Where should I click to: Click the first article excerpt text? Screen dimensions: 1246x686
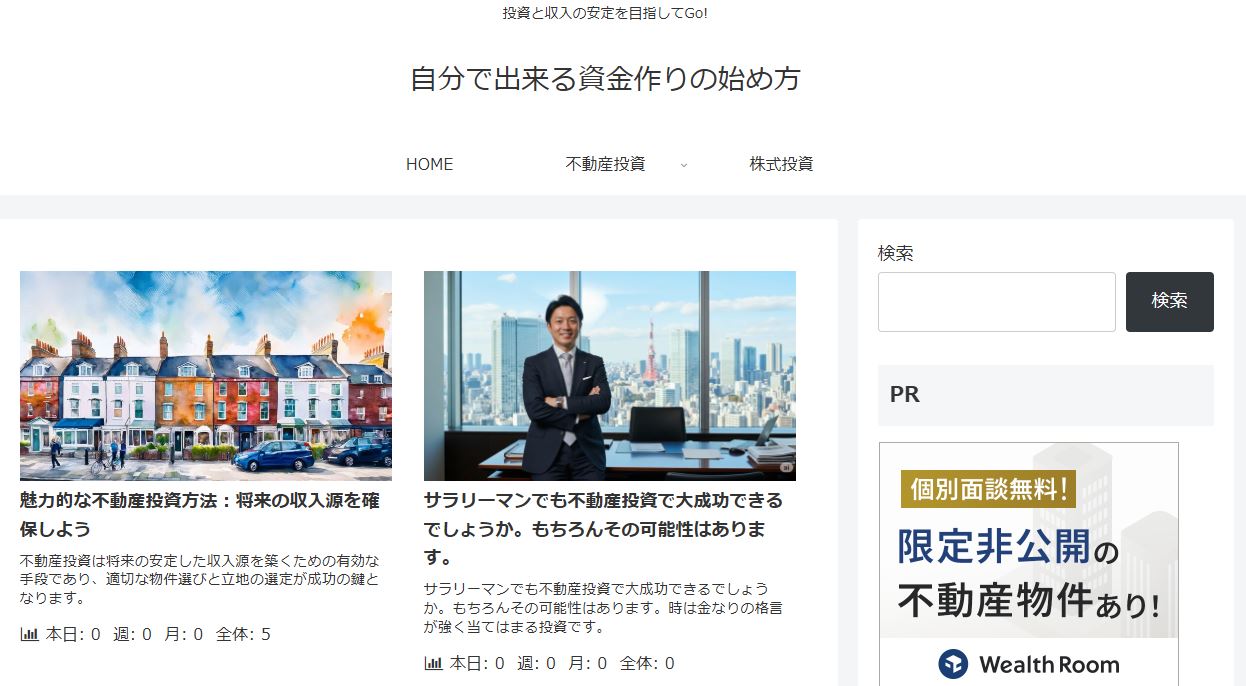[199, 579]
